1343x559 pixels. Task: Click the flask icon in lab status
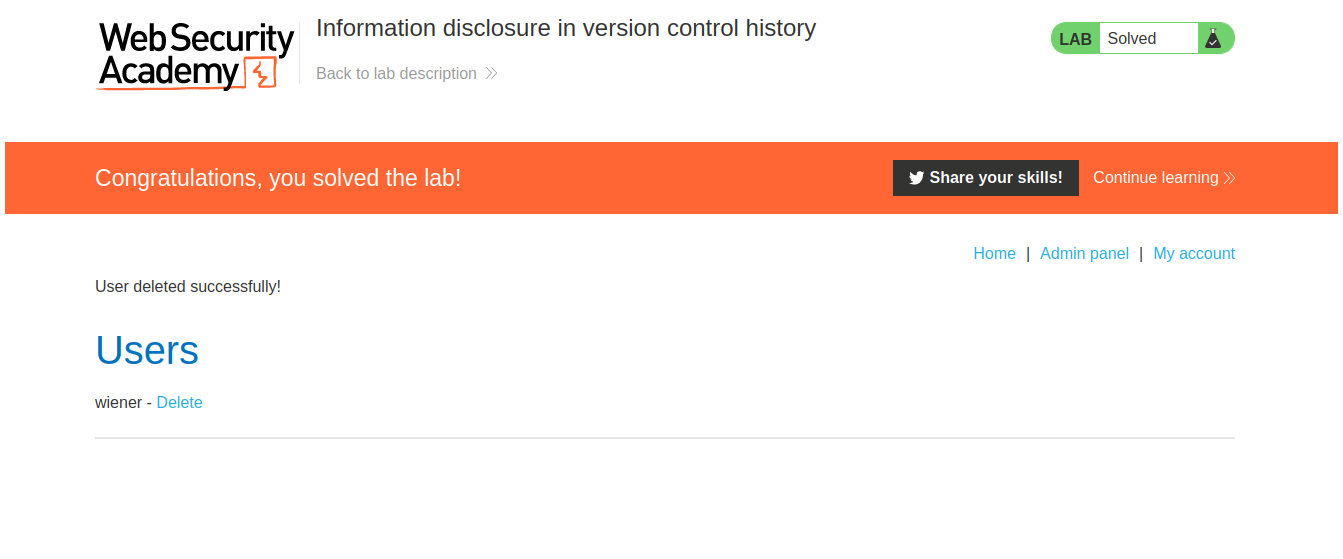pyautogui.click(x=1213, y=39)
